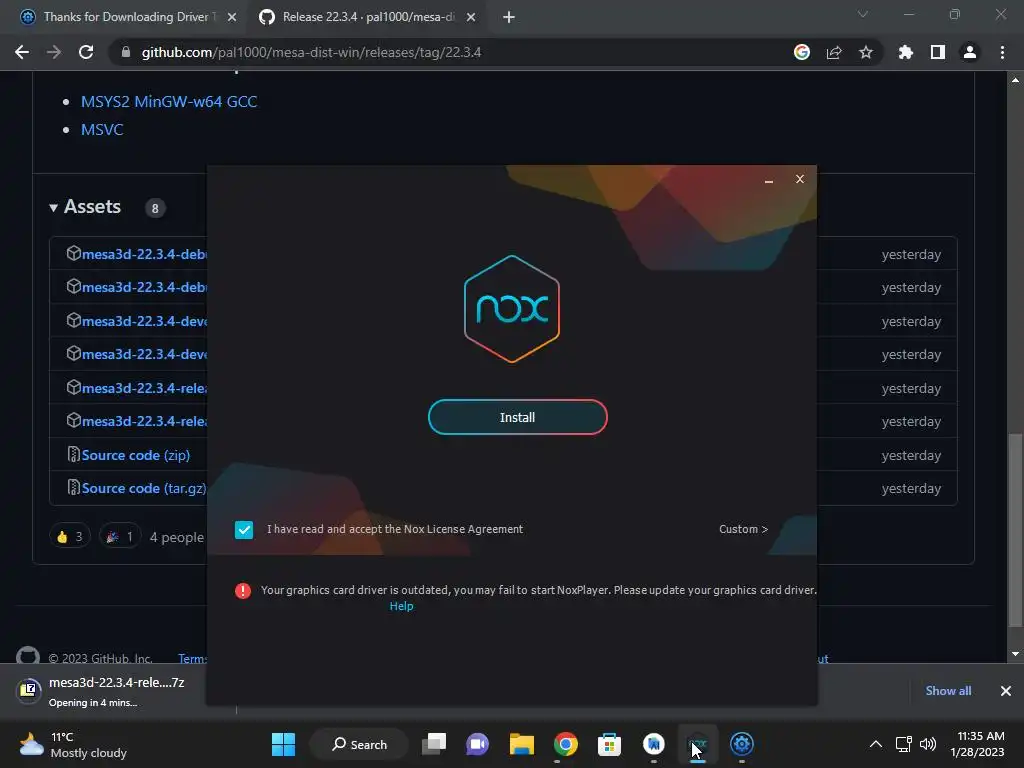Open the Chat app from taskbar
This screenshot has width=1024, height=768.
click(x=477, y=744)
